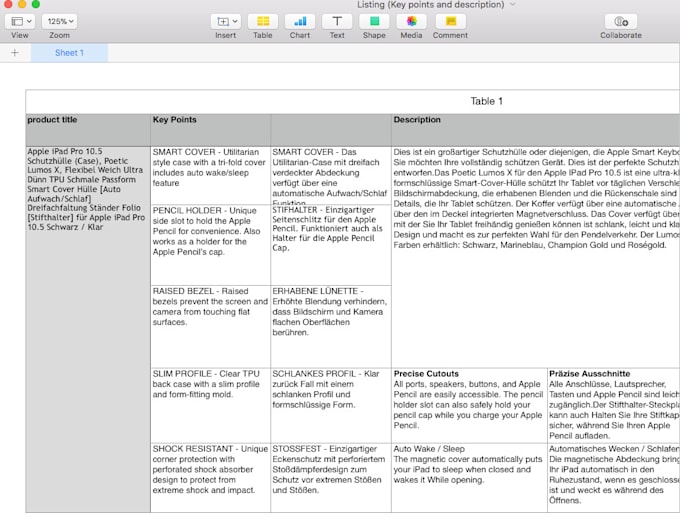Select the 'ERHABENE LÜNETTE' cell
680x513 pixels.
pos(331,327)
